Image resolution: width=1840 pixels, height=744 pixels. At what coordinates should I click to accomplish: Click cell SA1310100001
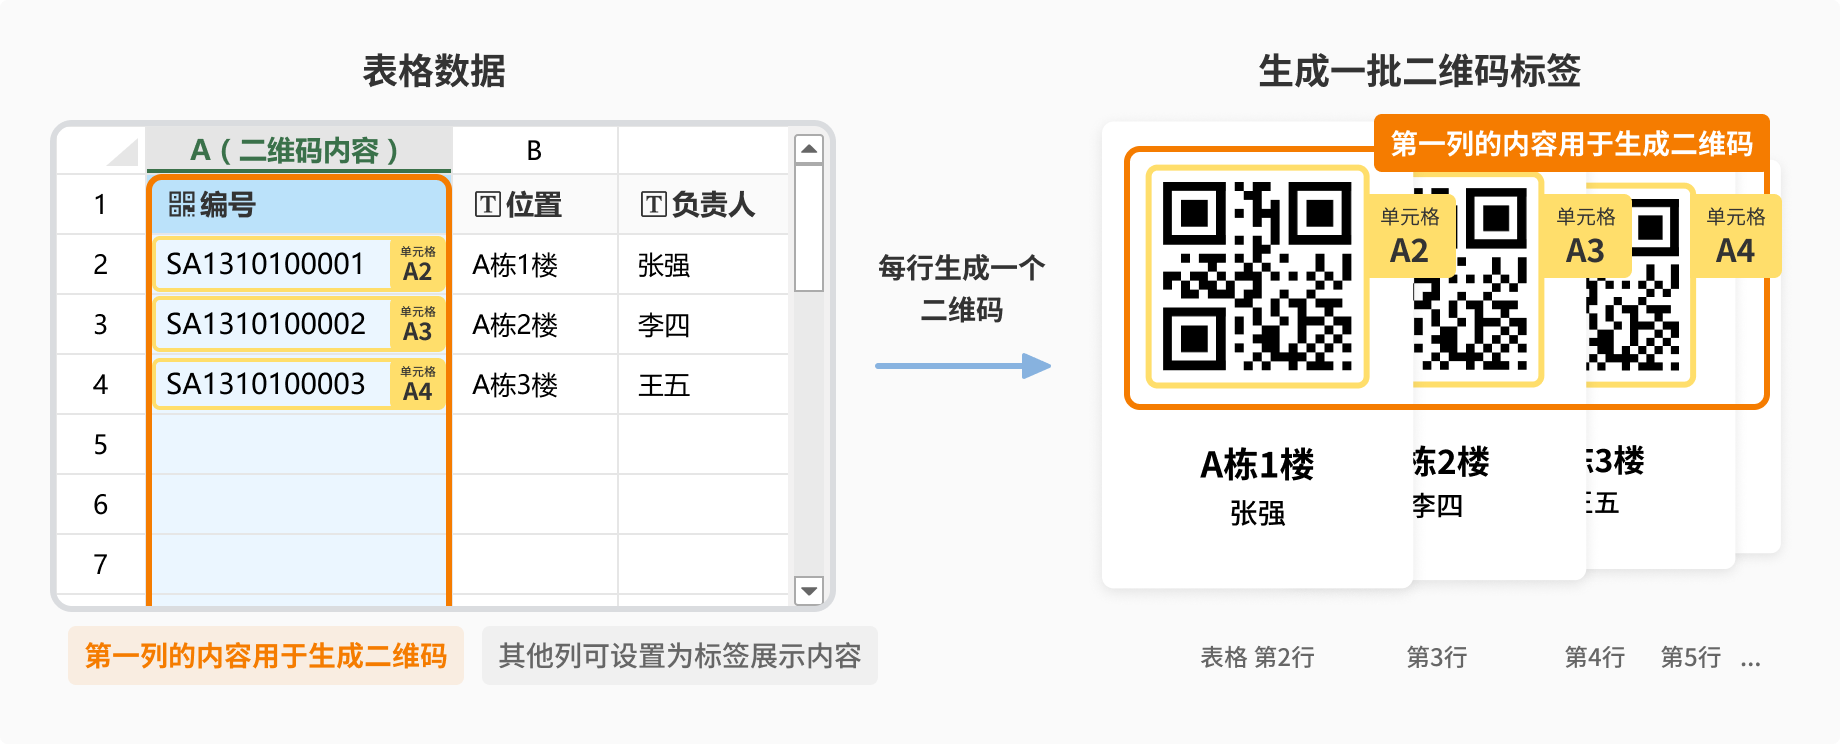tap(272, 264)
